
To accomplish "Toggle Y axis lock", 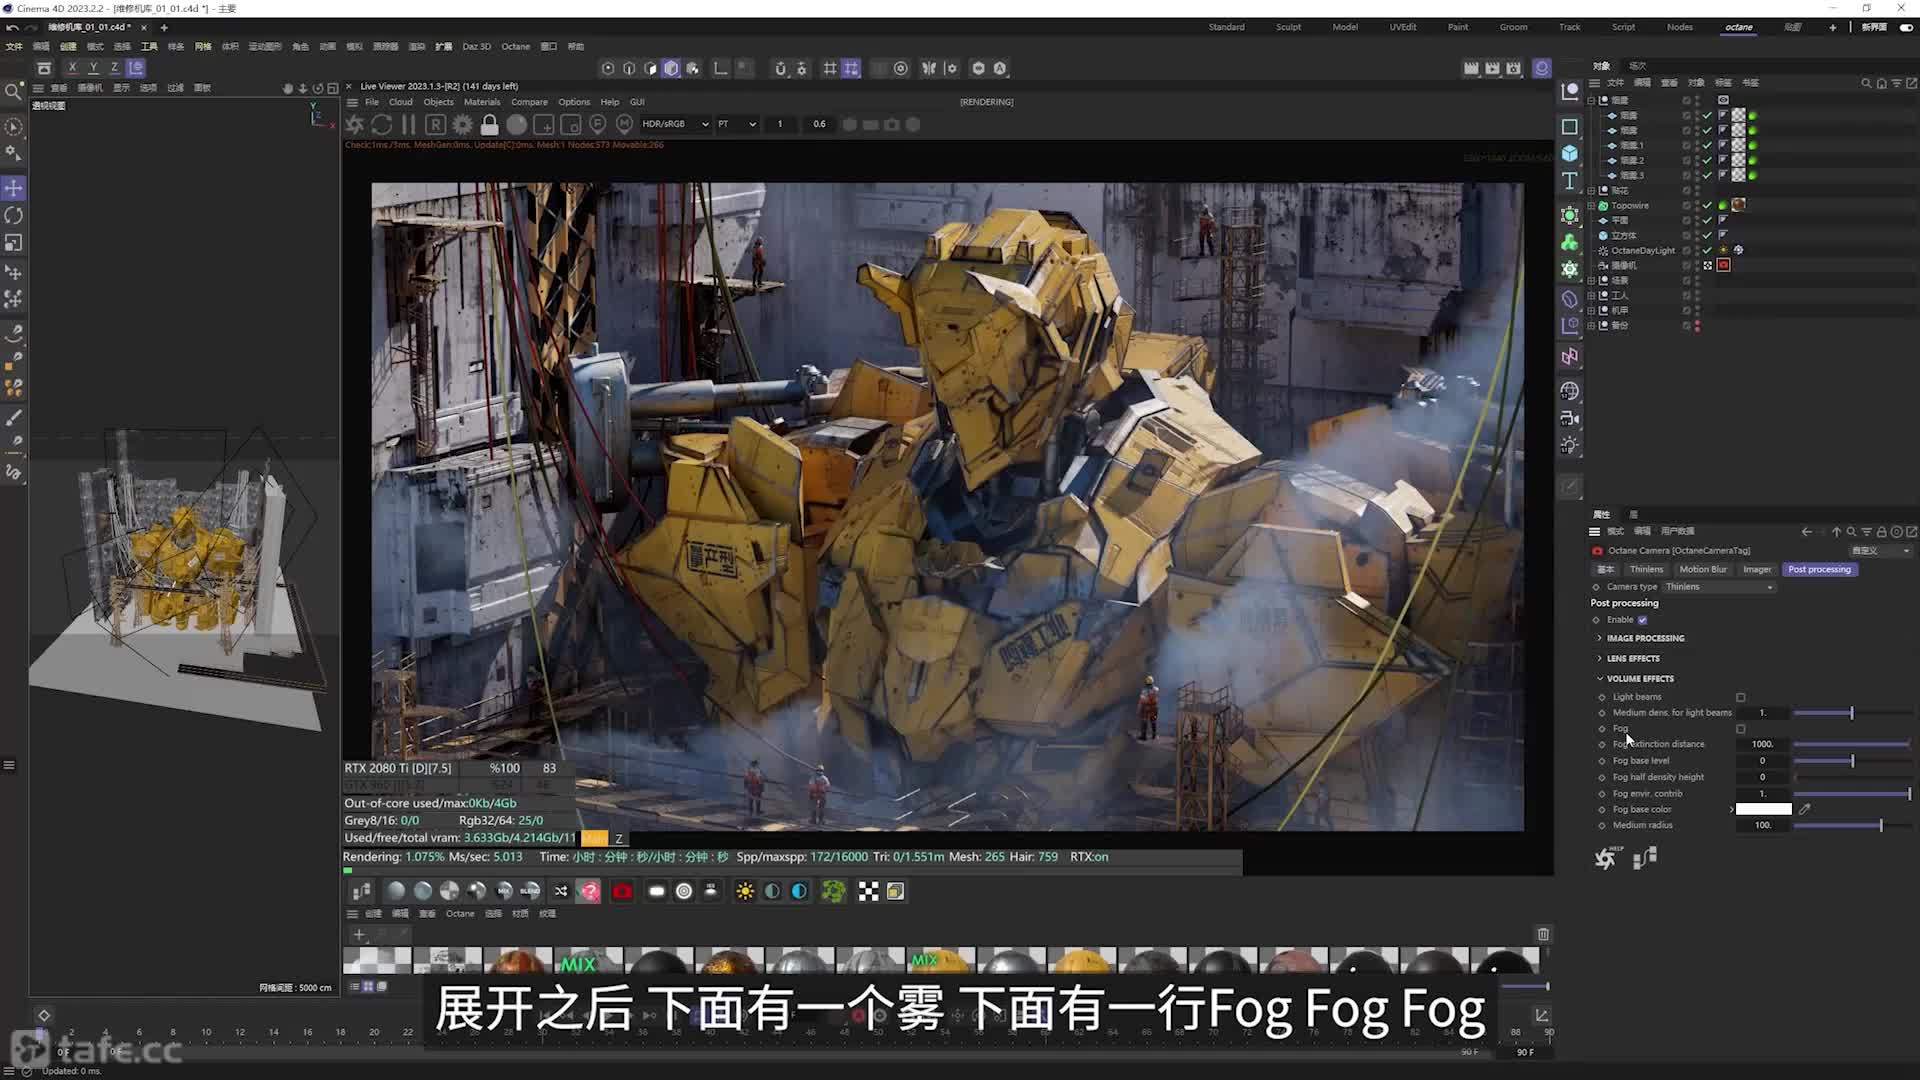I will click(x=93, y=68).
